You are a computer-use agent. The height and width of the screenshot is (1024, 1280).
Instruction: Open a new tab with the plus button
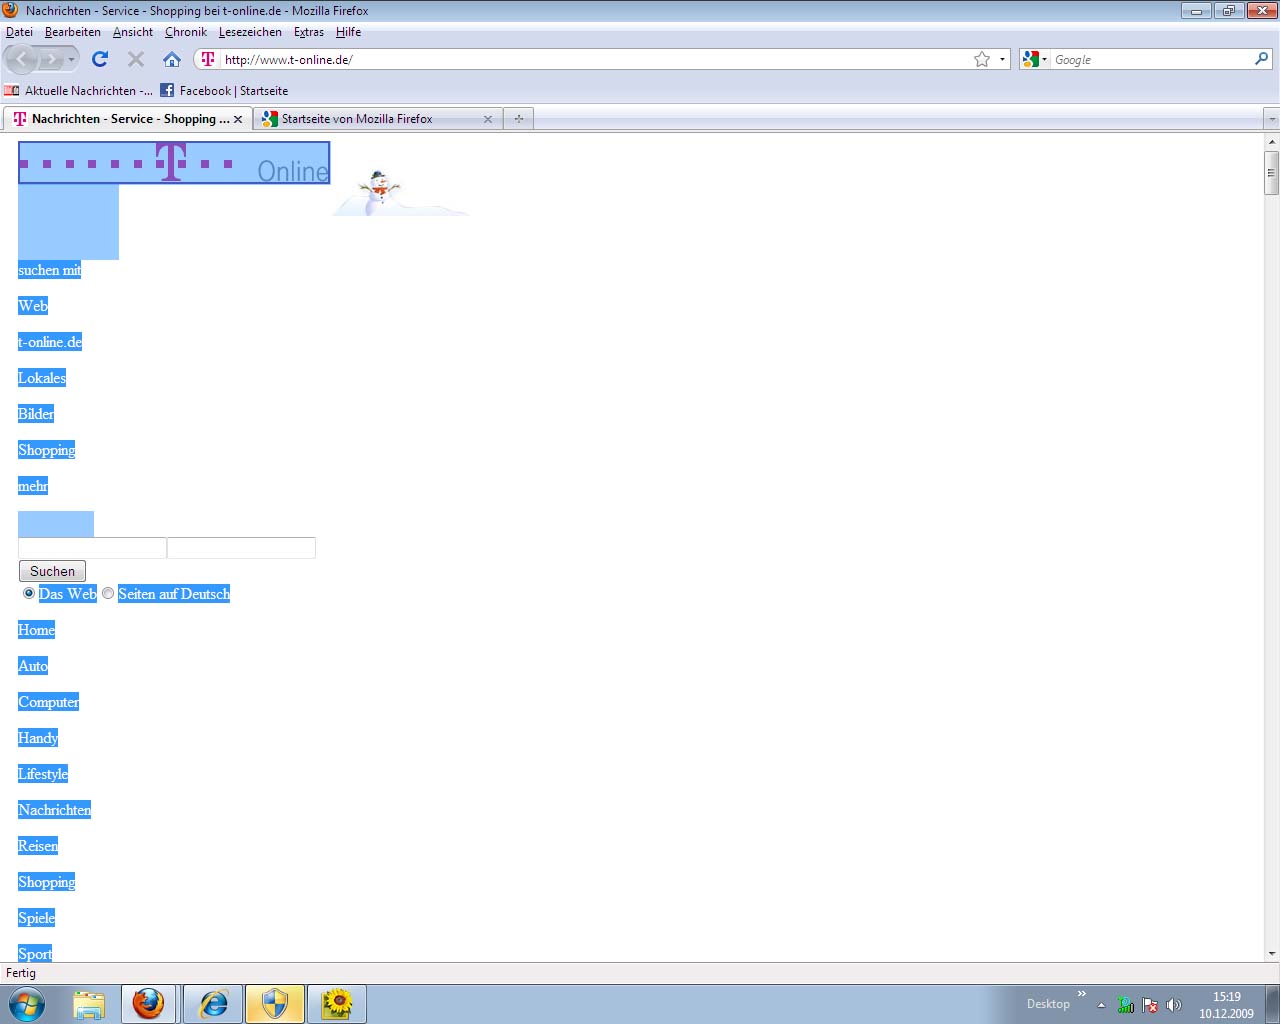(518, 119)
